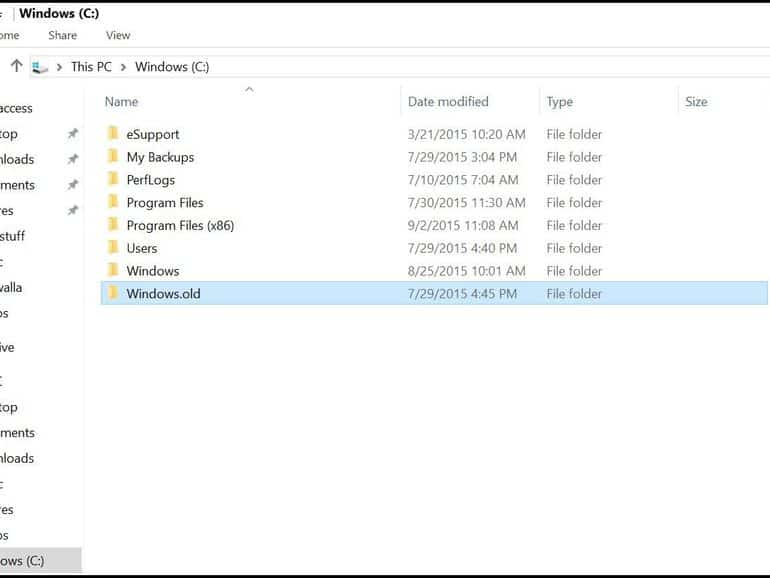
Task: Select the Program Files folder name
Action: (165, 202)
